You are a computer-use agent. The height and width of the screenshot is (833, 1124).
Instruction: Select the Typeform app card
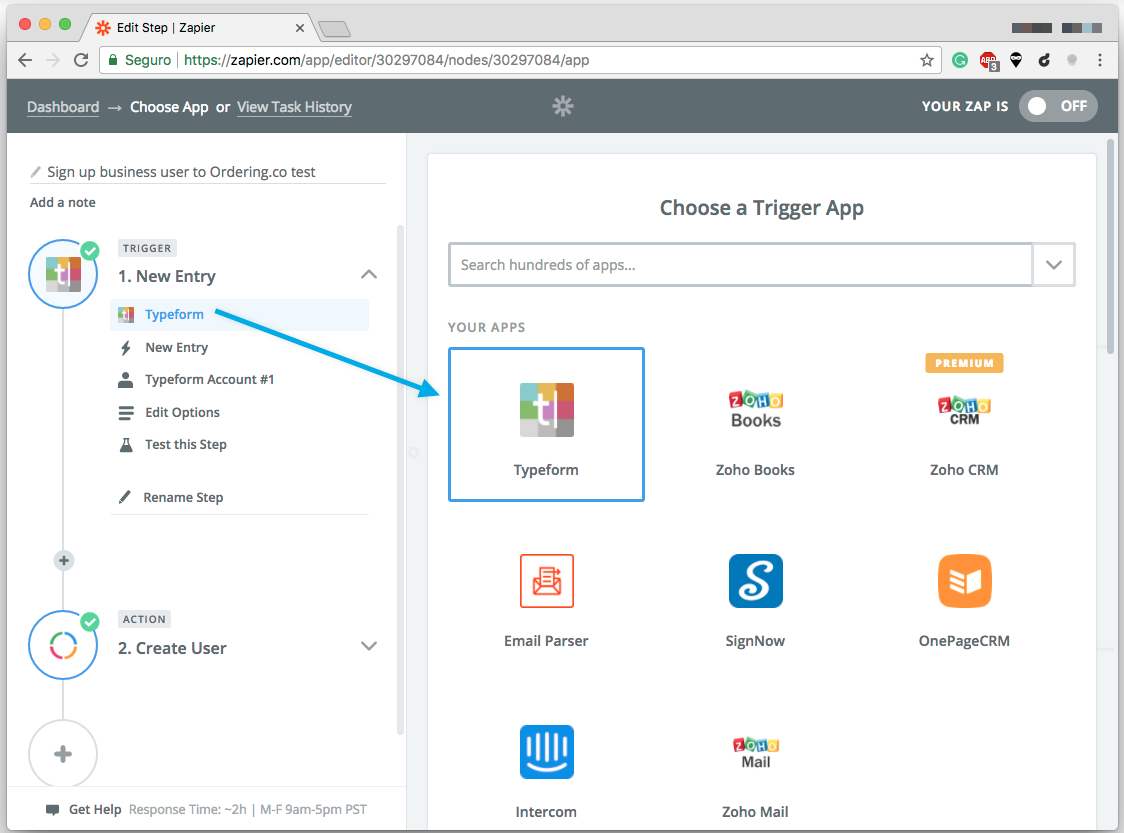[546, 424]
